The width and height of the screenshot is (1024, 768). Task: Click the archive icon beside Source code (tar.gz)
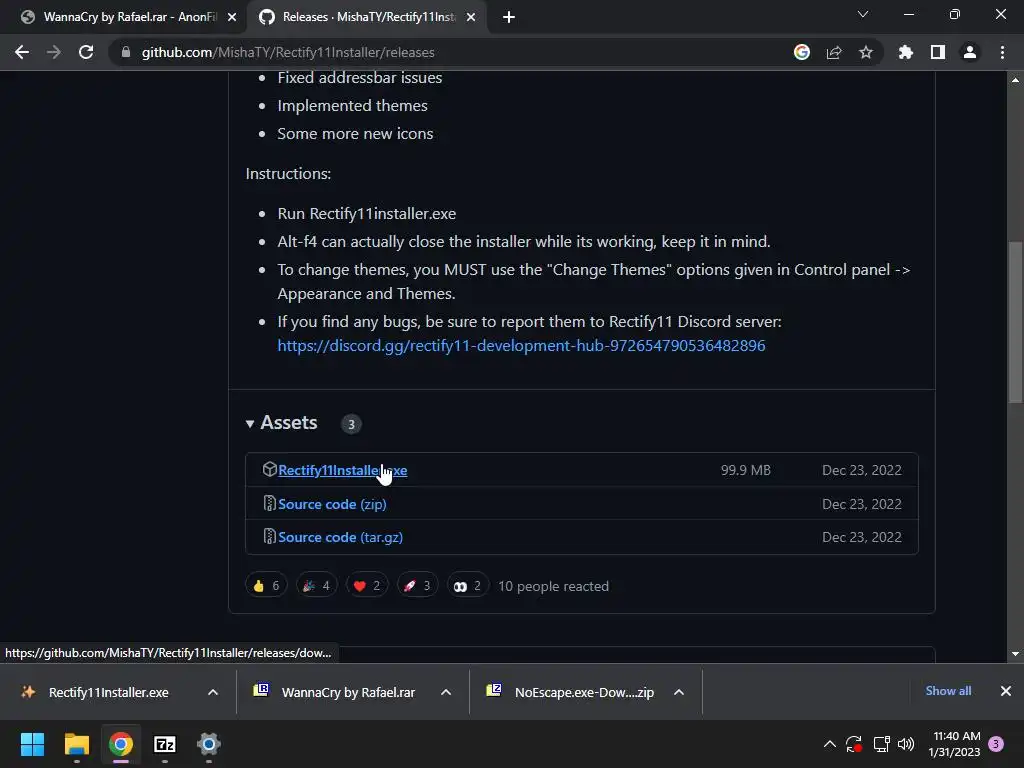(269, 536)
